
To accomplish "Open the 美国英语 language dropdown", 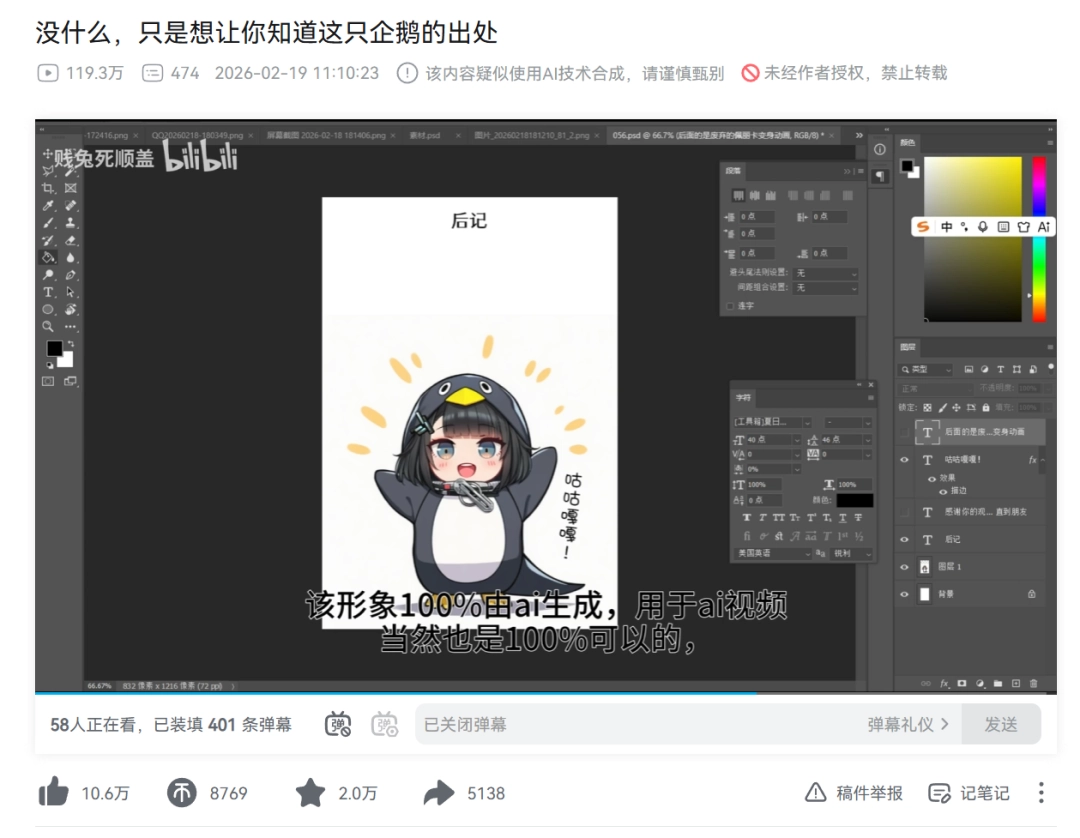I will click(774, 553).
